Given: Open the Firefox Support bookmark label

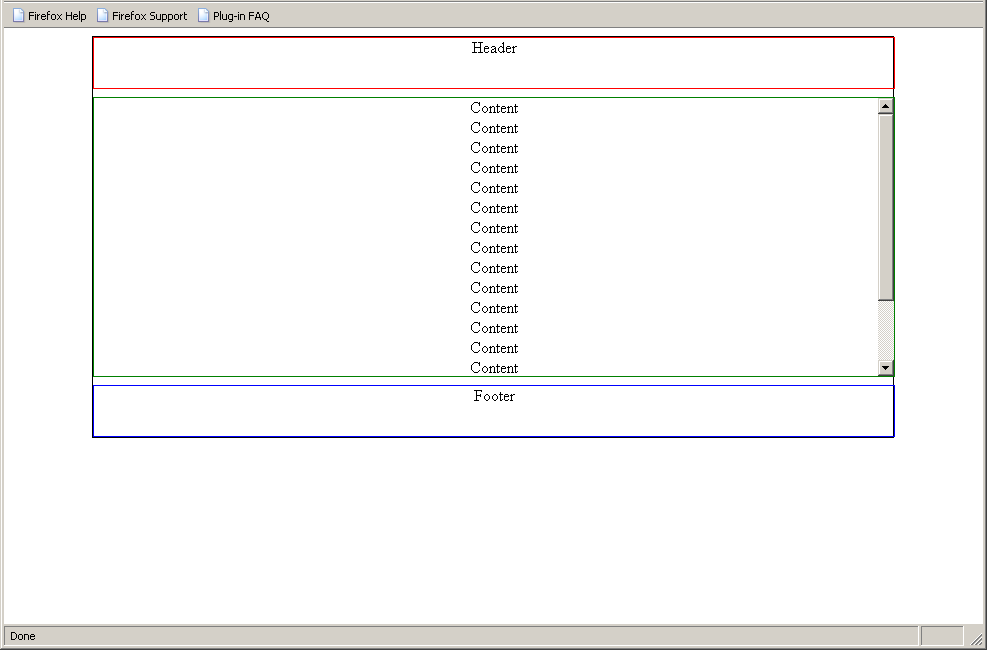Looking at the screenshot, I should (x=149, y=16).
